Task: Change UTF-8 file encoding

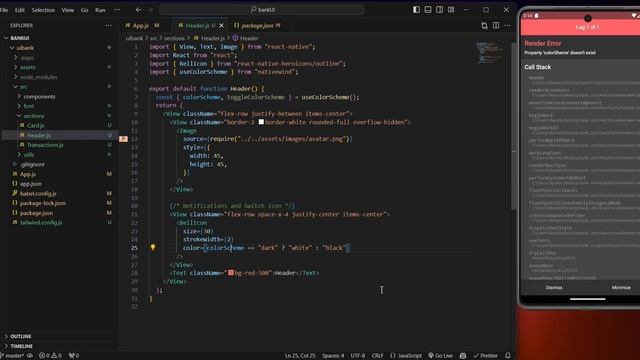Action: click(x=358, y=356)
